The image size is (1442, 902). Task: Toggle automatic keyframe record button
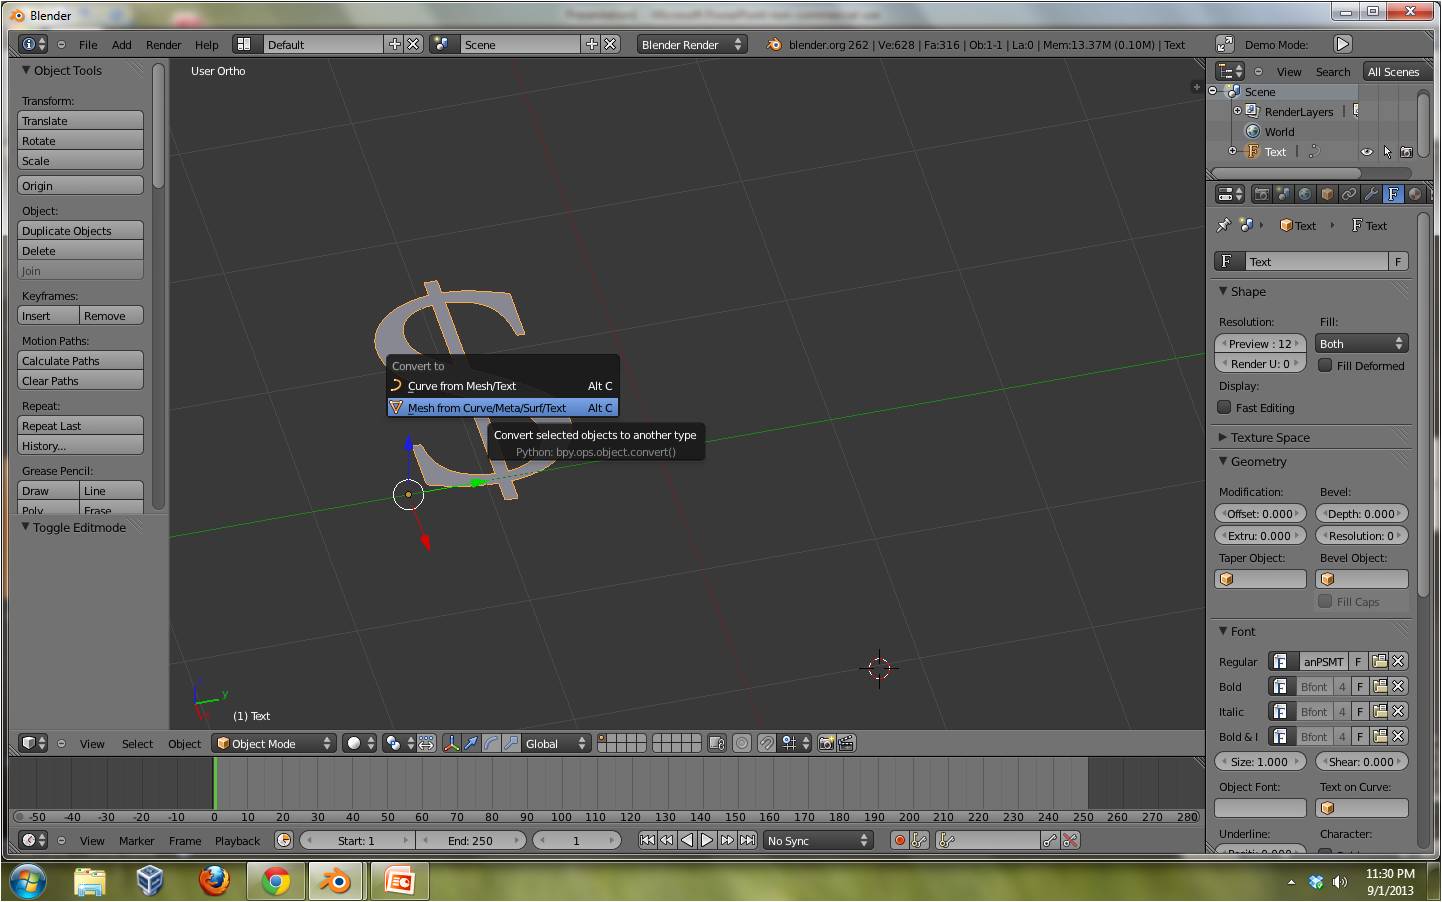[x=900, y=840]
